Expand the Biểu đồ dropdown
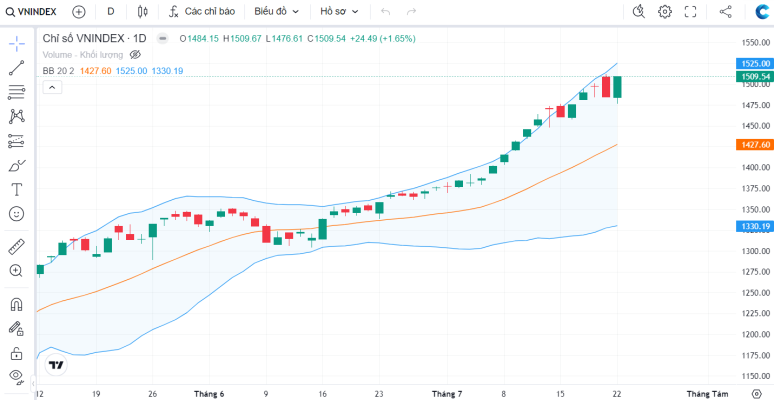 [276, 12]
